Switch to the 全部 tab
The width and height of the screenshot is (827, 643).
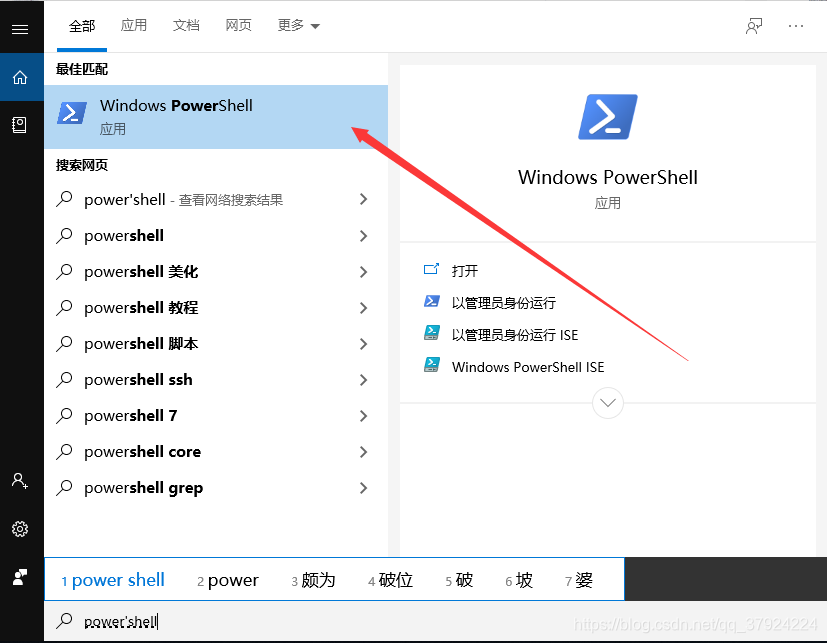click(x=82, y=26)
